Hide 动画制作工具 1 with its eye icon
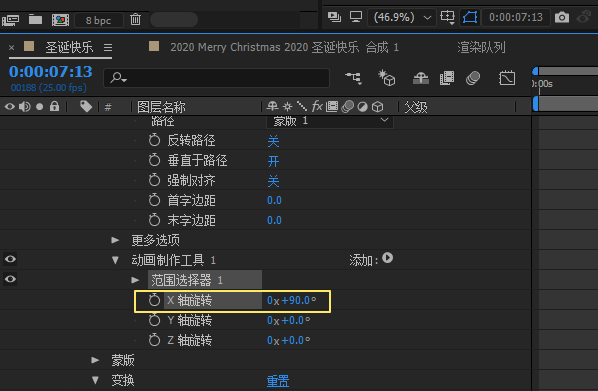Viewport: 598px width, 391px height. 10,259
